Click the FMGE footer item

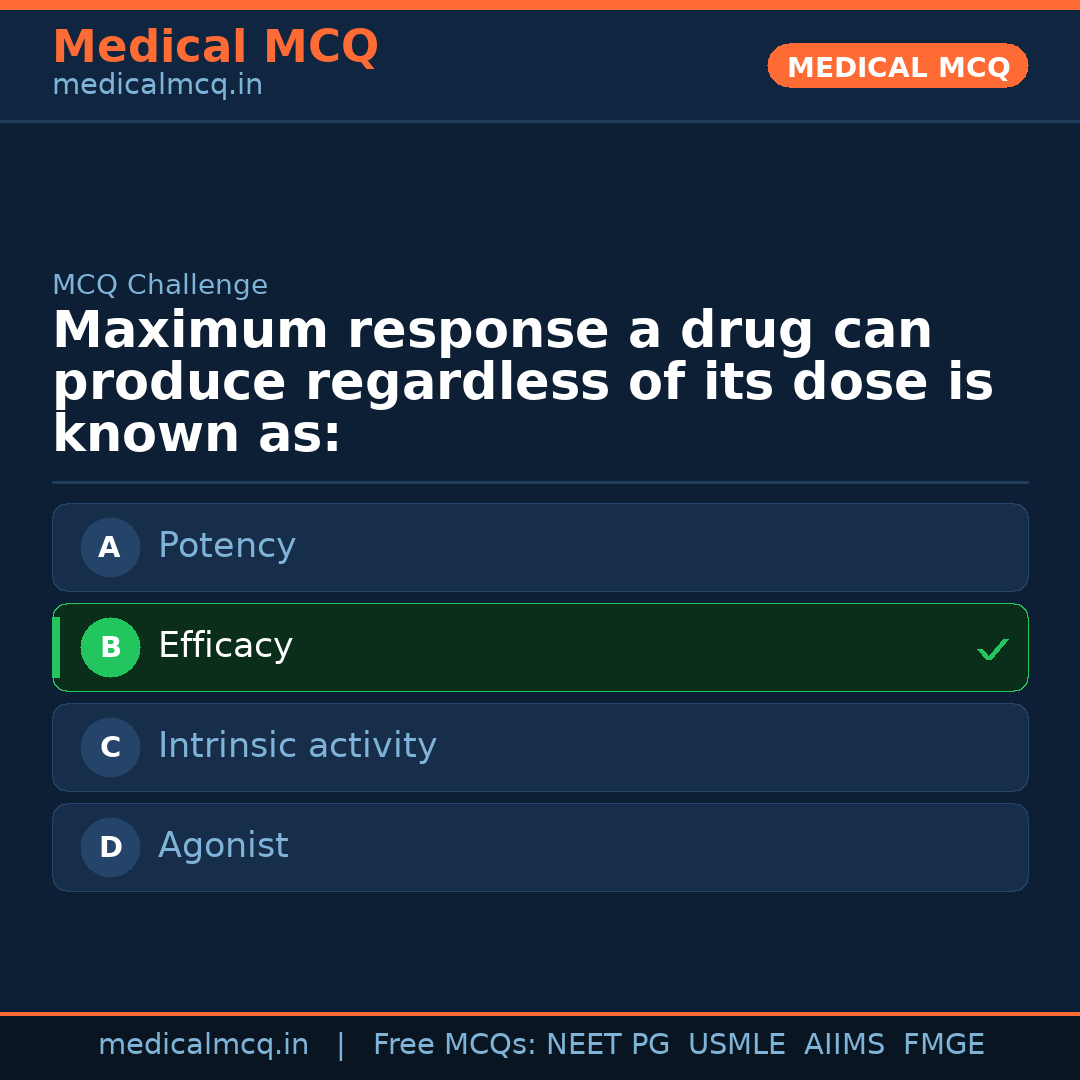tap(944, 1045)
